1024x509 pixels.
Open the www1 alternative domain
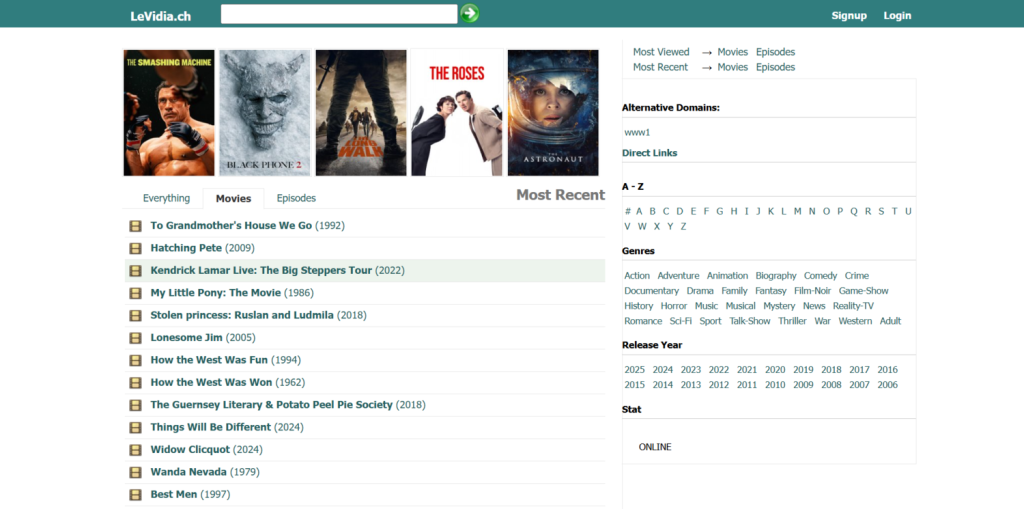pos(637,133)
